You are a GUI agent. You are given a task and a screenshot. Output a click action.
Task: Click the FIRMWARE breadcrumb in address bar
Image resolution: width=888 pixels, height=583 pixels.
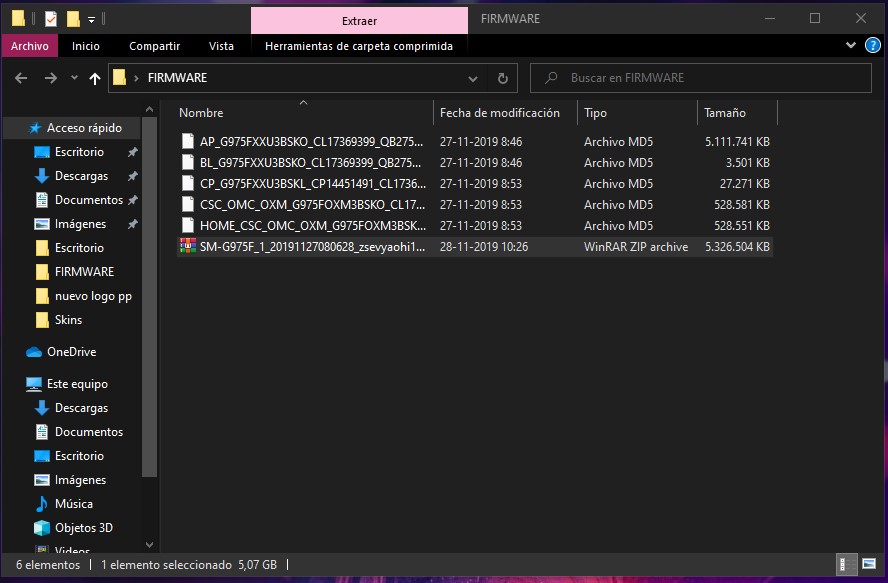177,78
